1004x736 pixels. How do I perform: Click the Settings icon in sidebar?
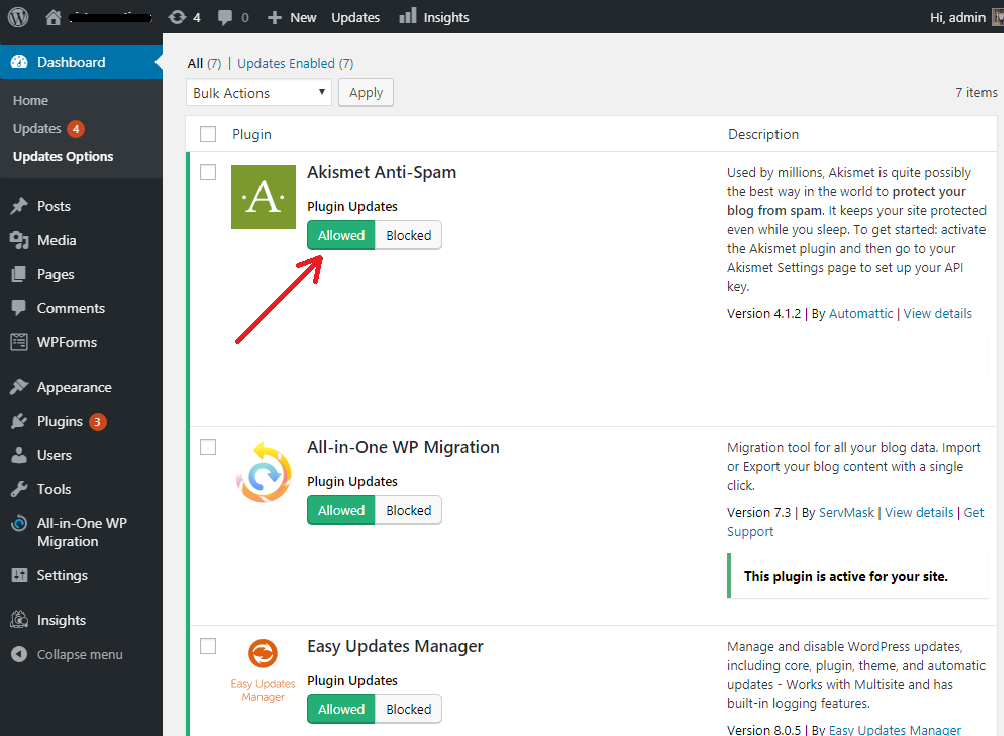19,575
